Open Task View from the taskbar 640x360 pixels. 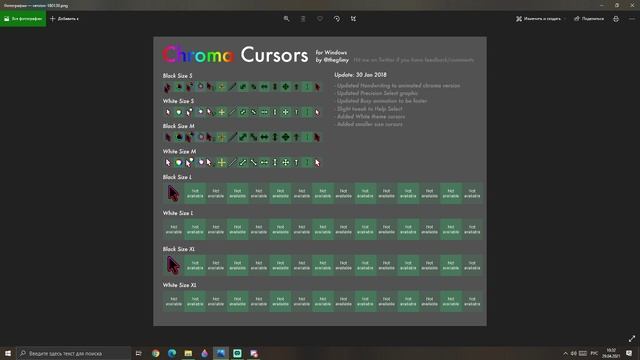139,353
